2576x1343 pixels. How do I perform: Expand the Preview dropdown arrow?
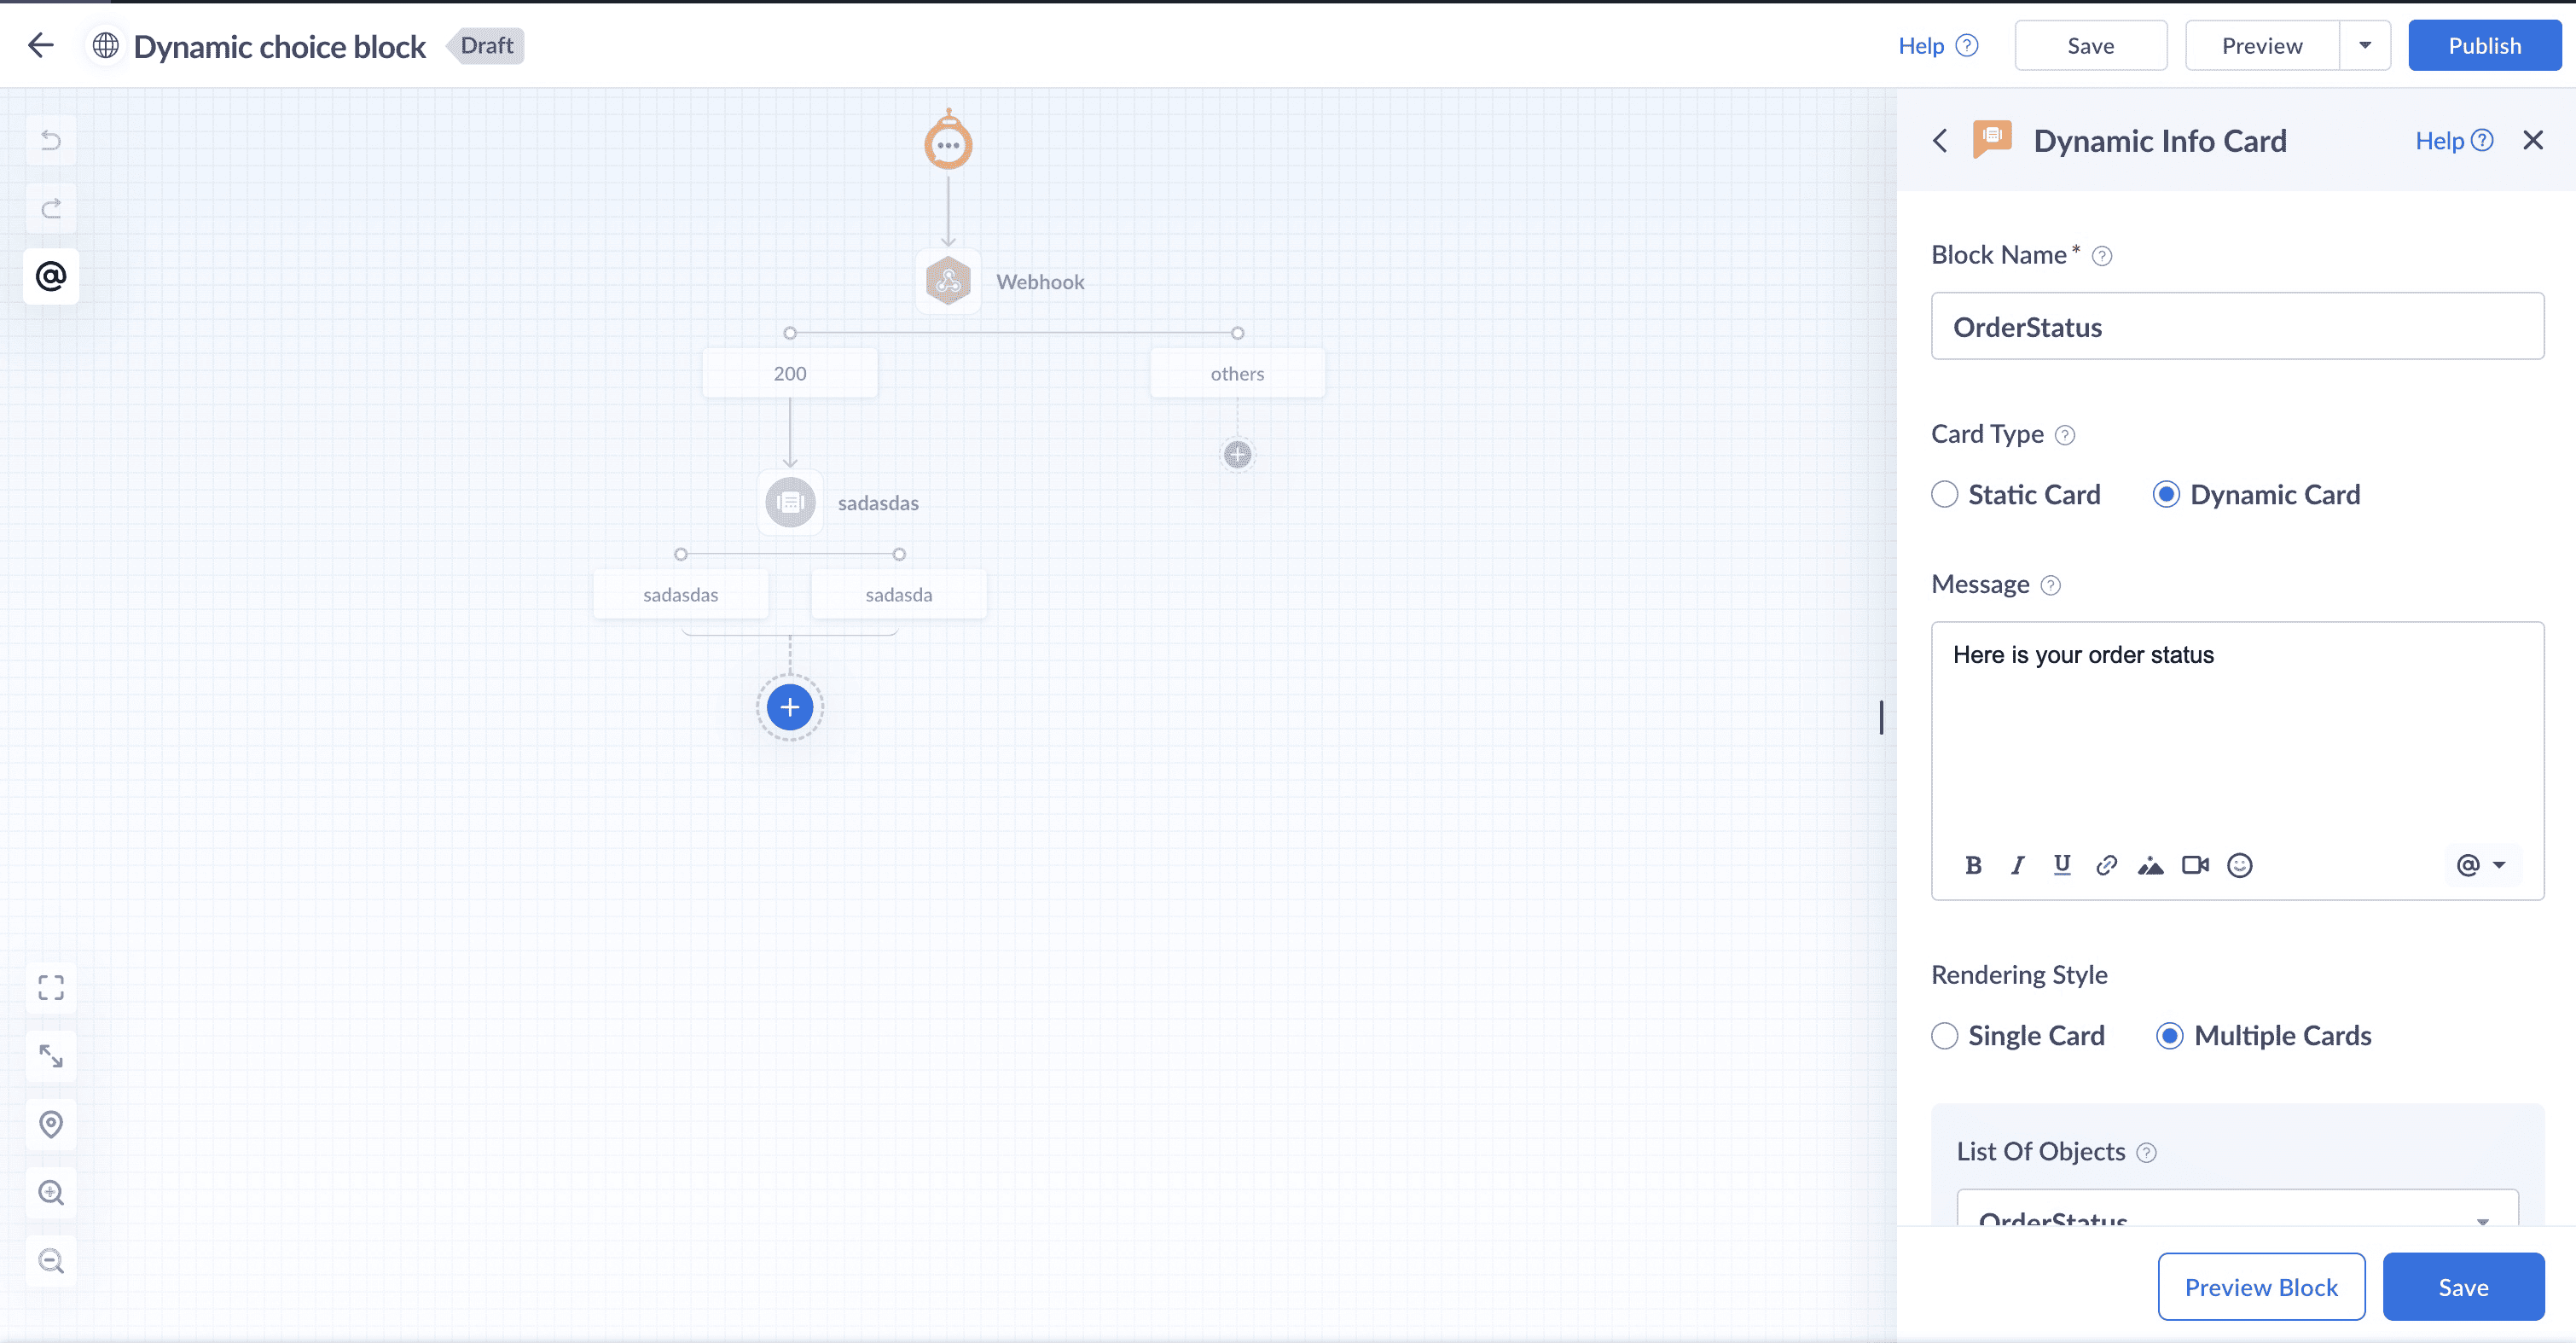coord(2365,46)
